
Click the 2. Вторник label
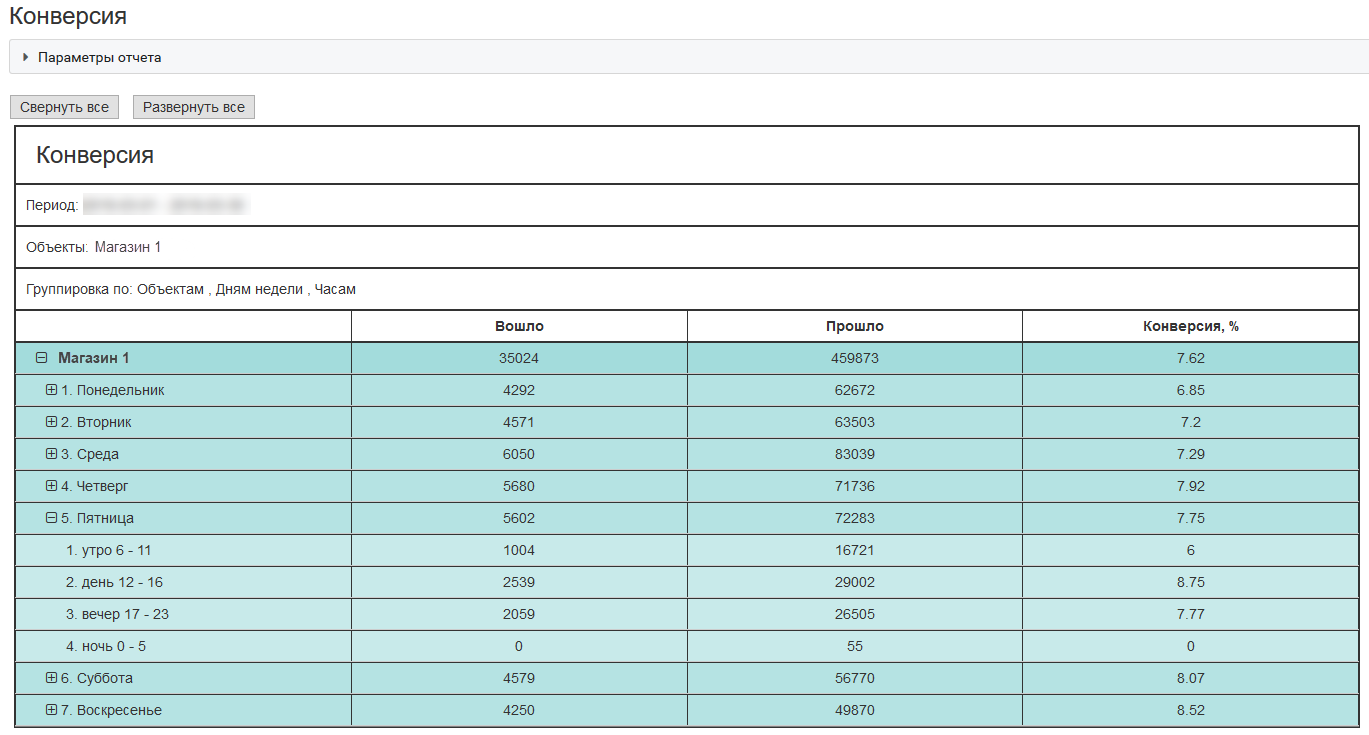[x=96, y=422]
